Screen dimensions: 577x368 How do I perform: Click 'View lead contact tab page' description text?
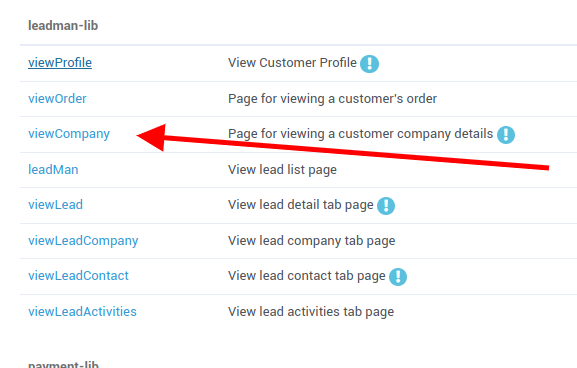(x=307, y=276)
